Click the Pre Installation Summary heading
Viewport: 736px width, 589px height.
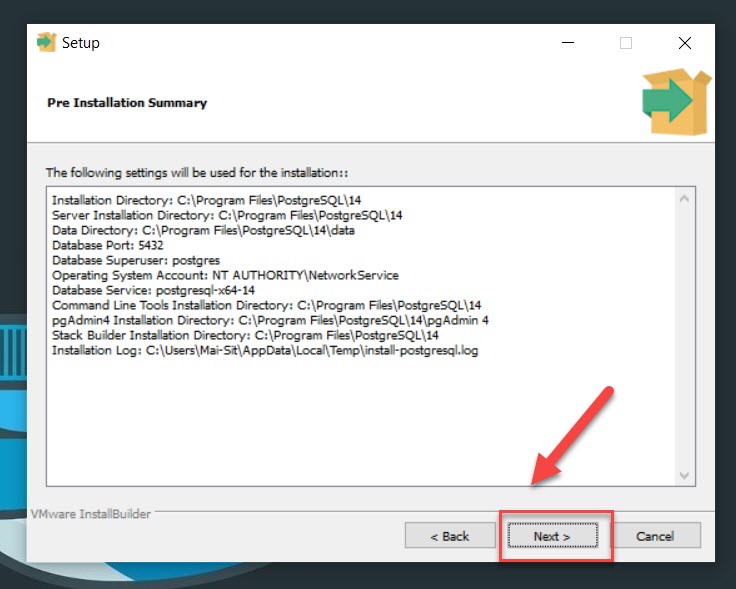[x=127, y=103]
